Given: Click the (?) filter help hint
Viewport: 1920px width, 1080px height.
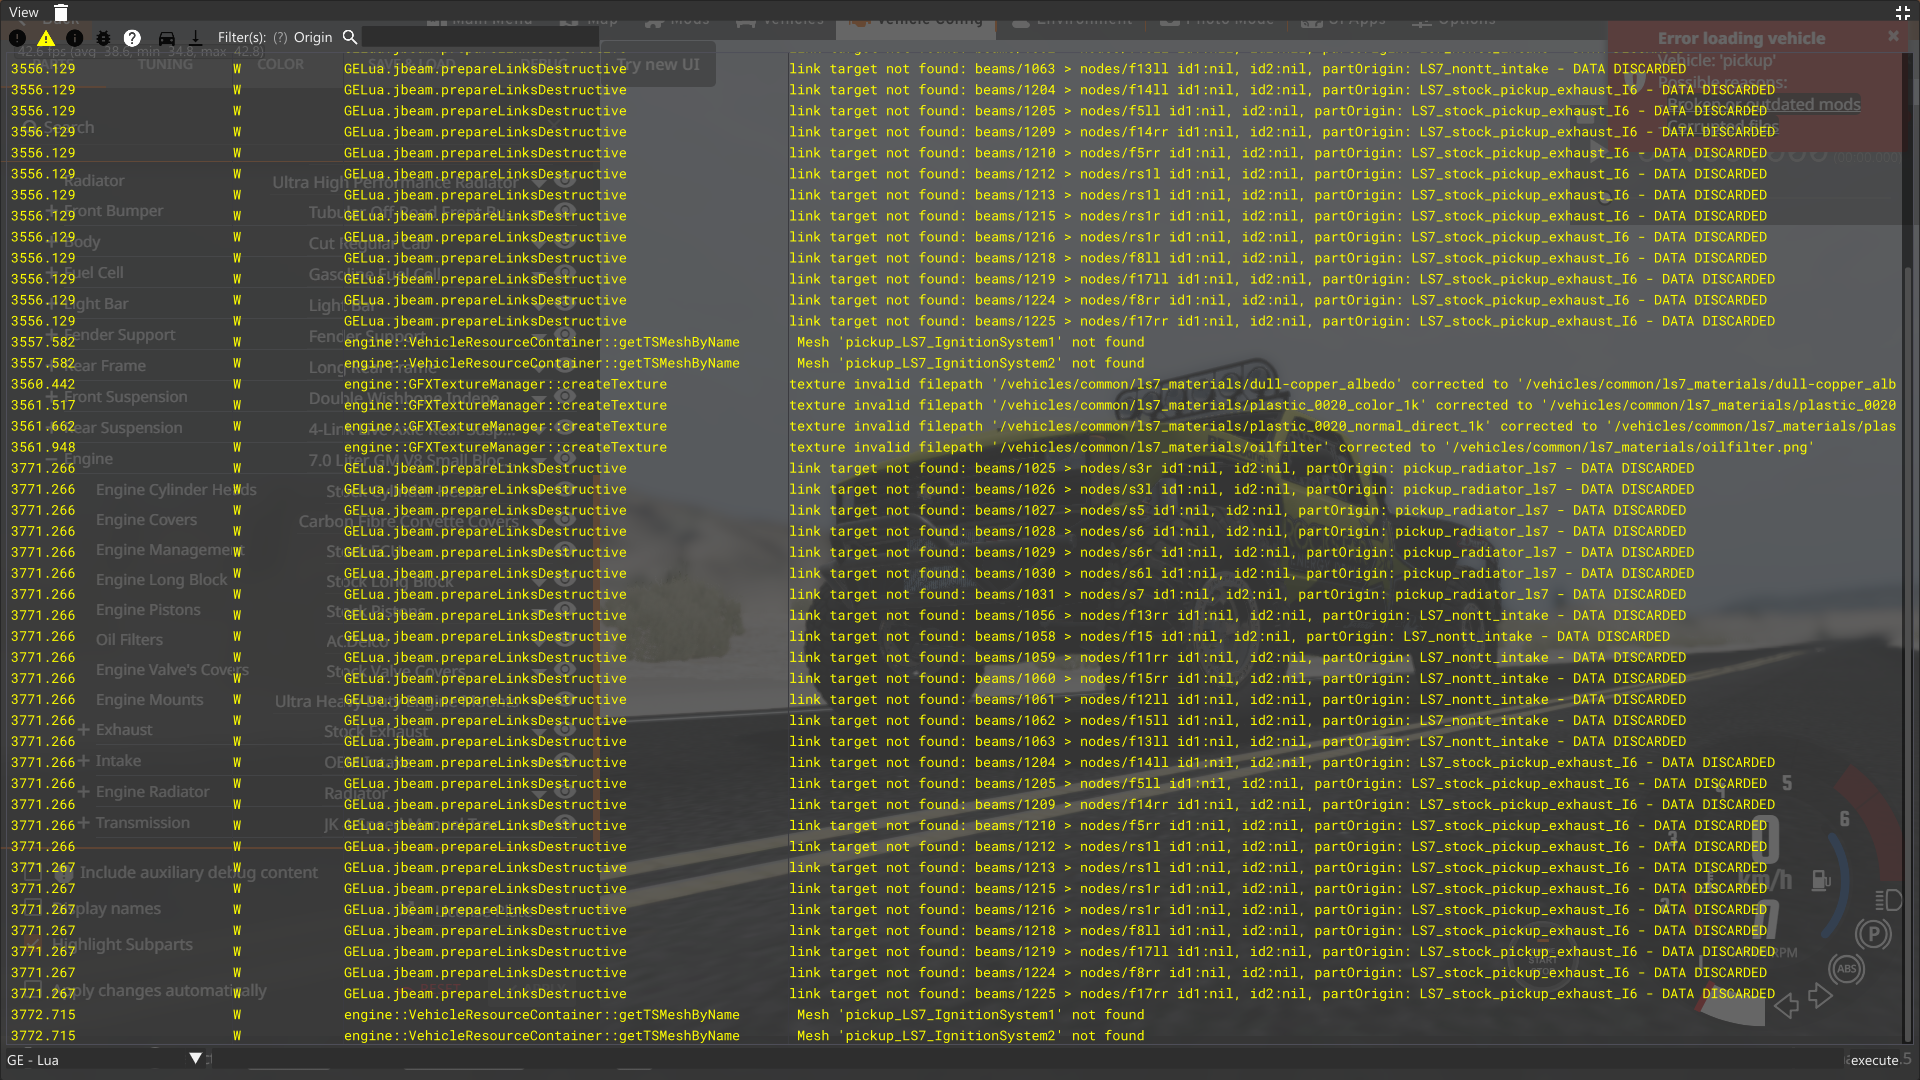Looking at the screenshot, I should 280,37.
